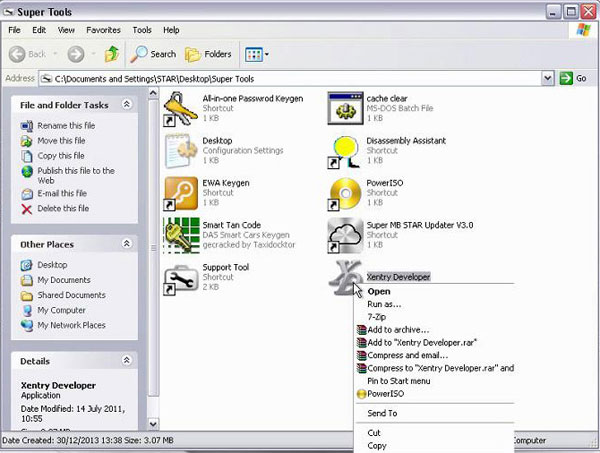600x453 pixels.
Task: Open the Views button dropdown arrow
Action: pyautogui.click(x=267, y=54)
